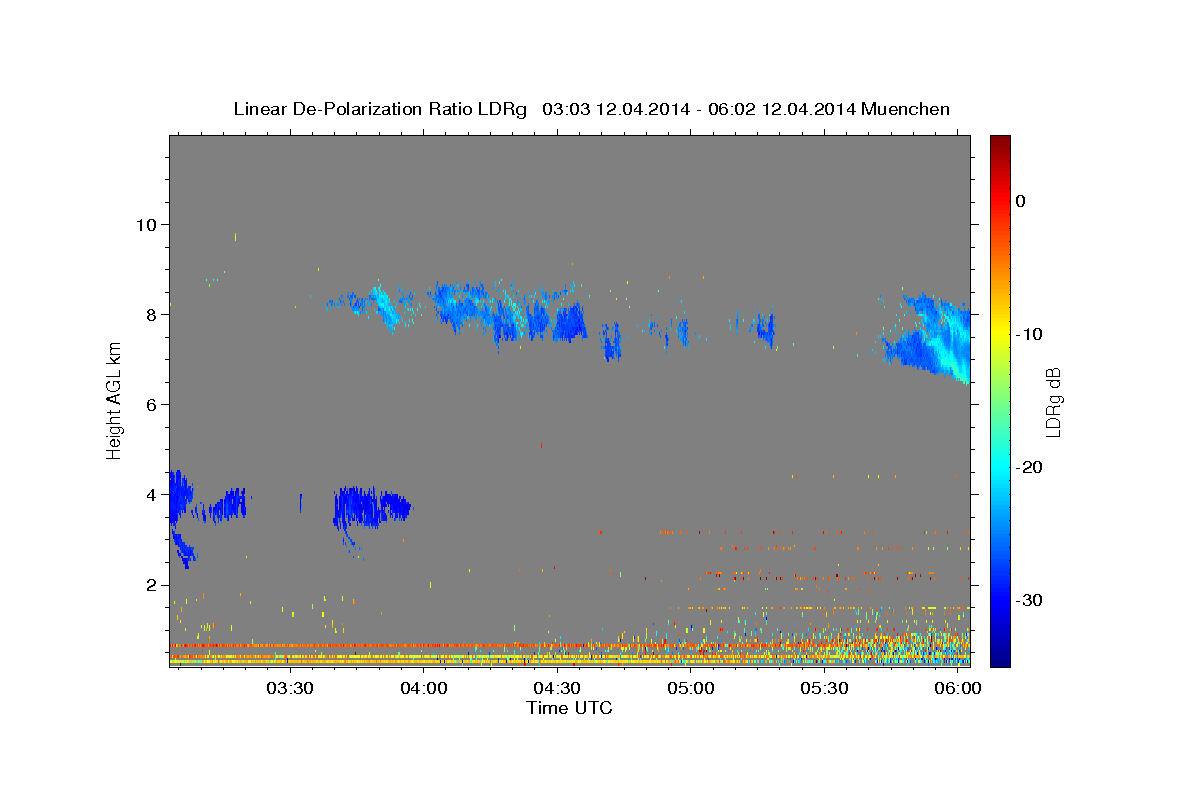Select the 06:00 time tick label
Image resolution: width=1200 pixels, height=800 pixels.
tap(957, 689)
